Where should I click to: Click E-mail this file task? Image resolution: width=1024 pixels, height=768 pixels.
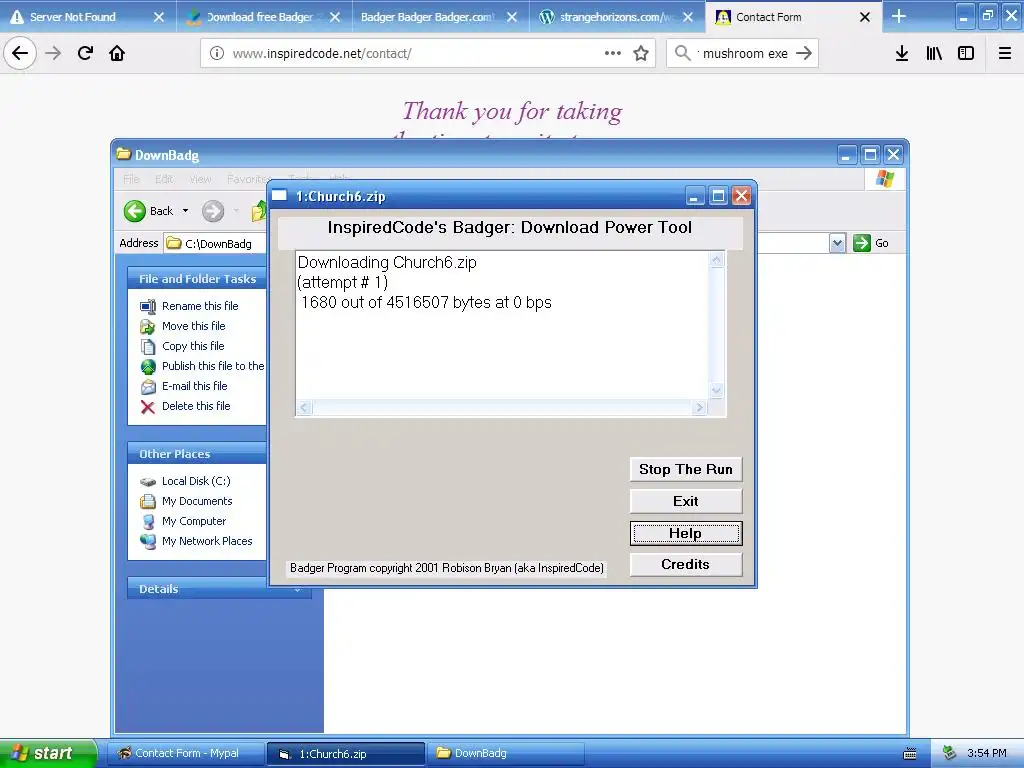(195, 386)
